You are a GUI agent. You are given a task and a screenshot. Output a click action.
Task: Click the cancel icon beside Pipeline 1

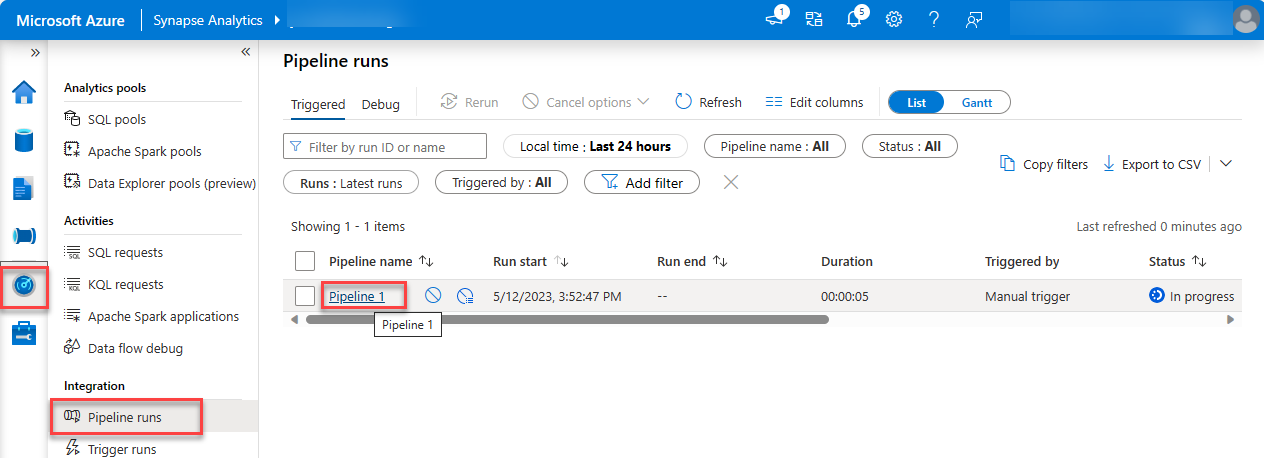[x=433, y=296]
